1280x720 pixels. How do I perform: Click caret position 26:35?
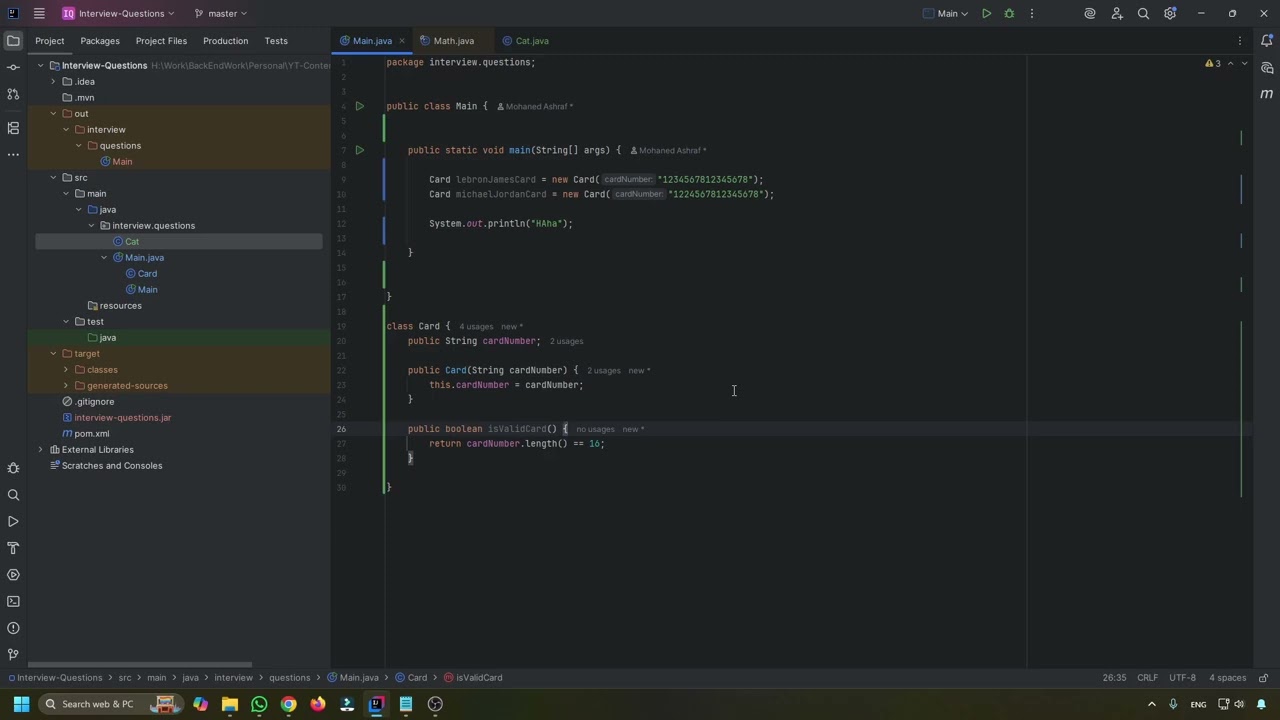1114,677
